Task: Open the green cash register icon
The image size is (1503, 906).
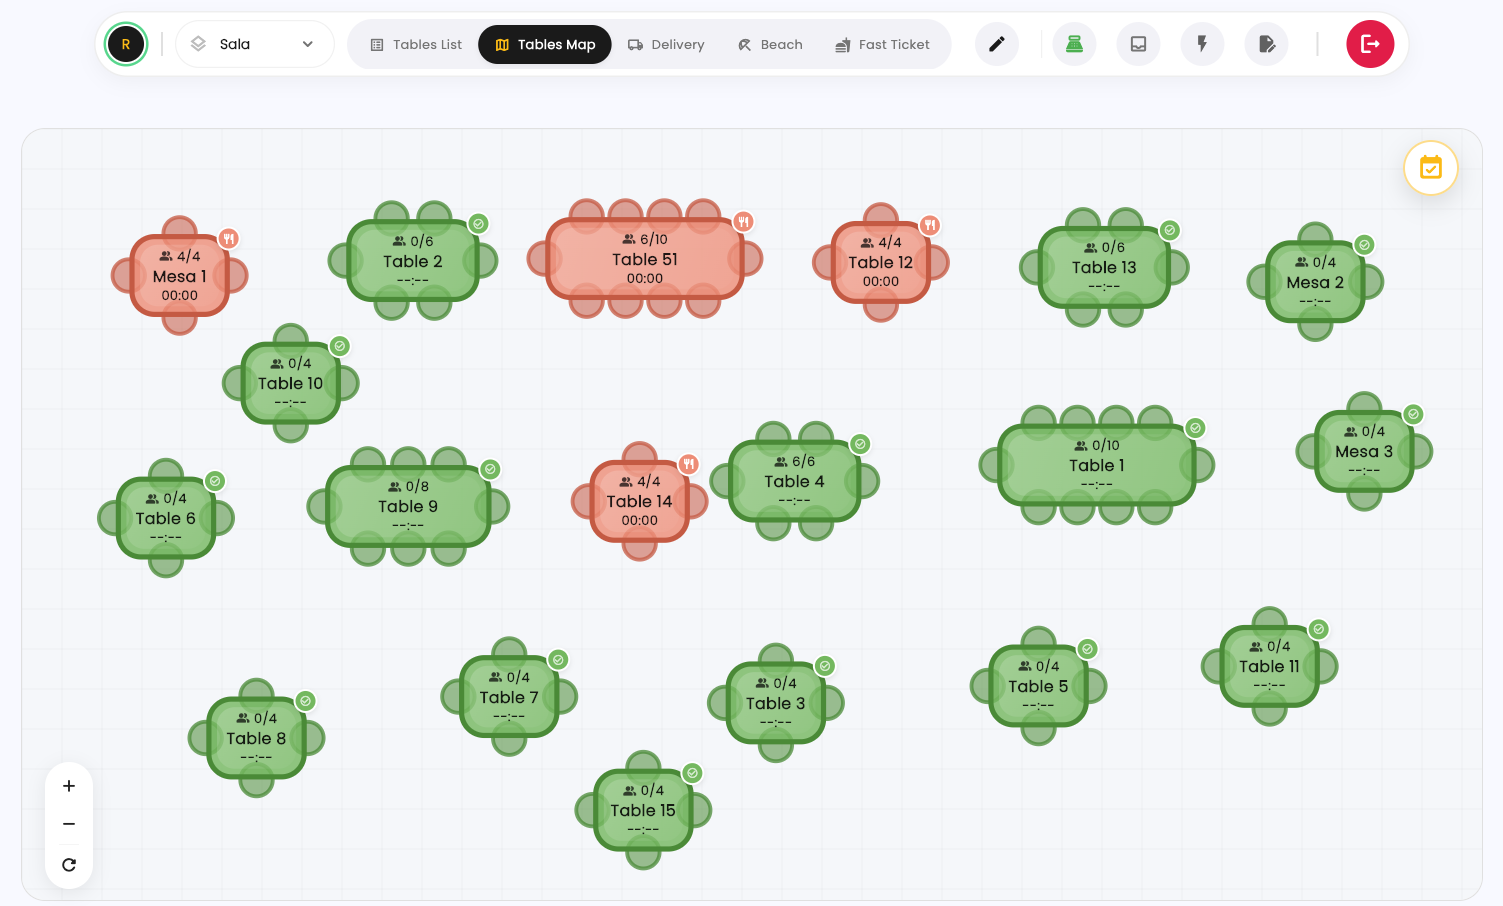Action: pos(1074,44)
